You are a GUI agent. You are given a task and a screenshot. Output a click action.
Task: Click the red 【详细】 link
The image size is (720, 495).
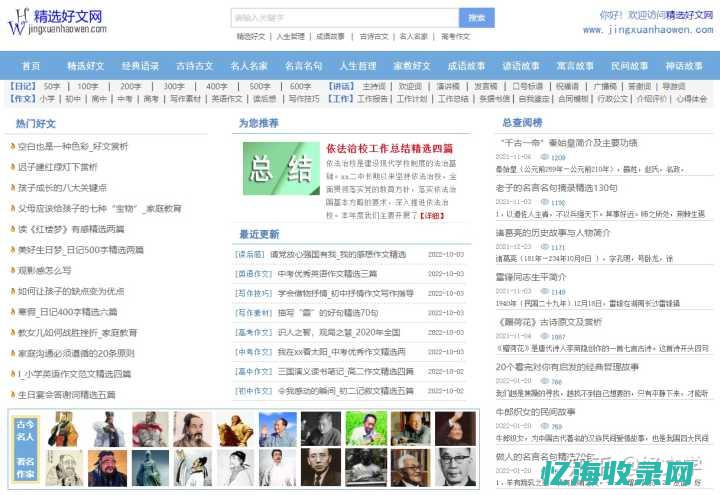(432, 215)
